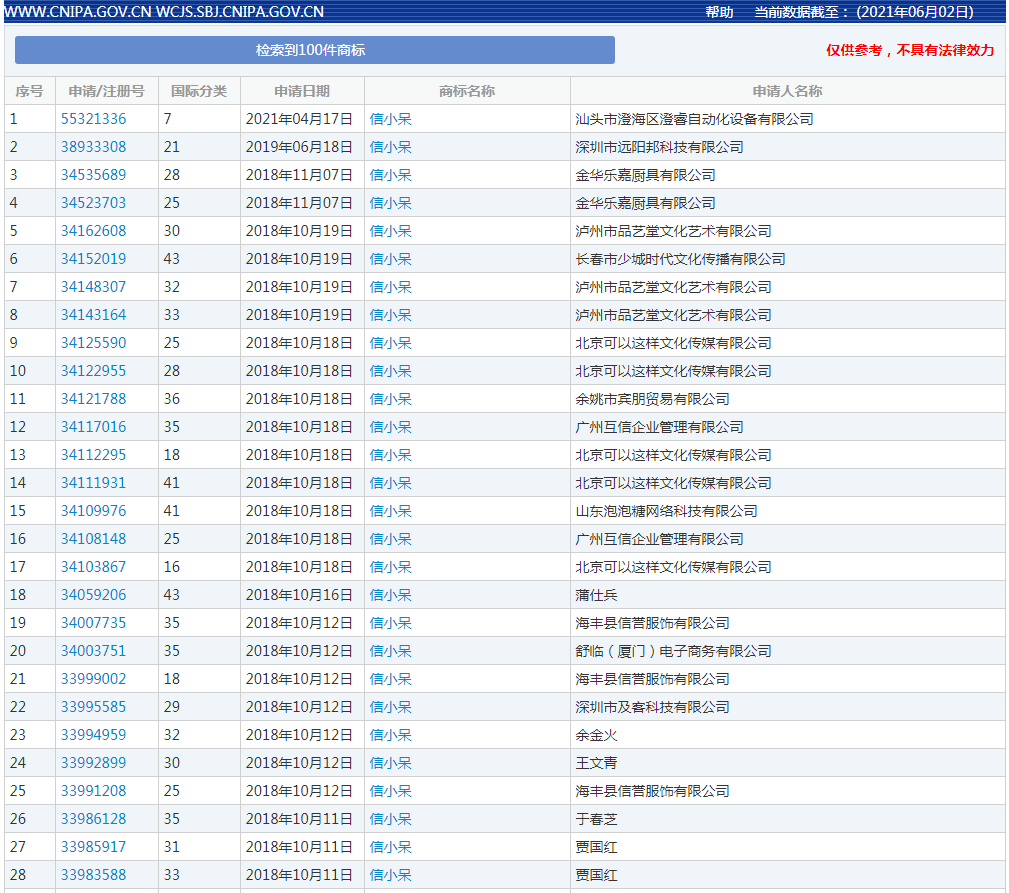
Task: Open application number 34108148
Action: pyautogui.click(x=93, y=539)
